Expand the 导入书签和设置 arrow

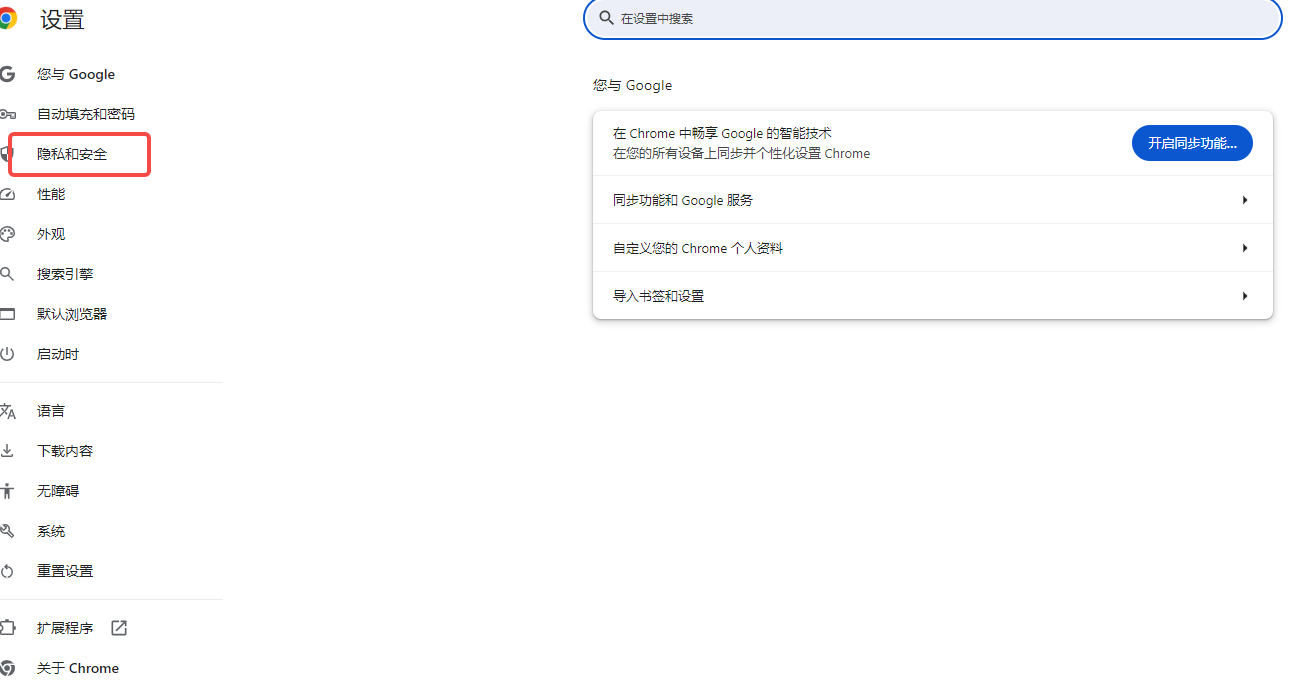[x=1245, y=296]
